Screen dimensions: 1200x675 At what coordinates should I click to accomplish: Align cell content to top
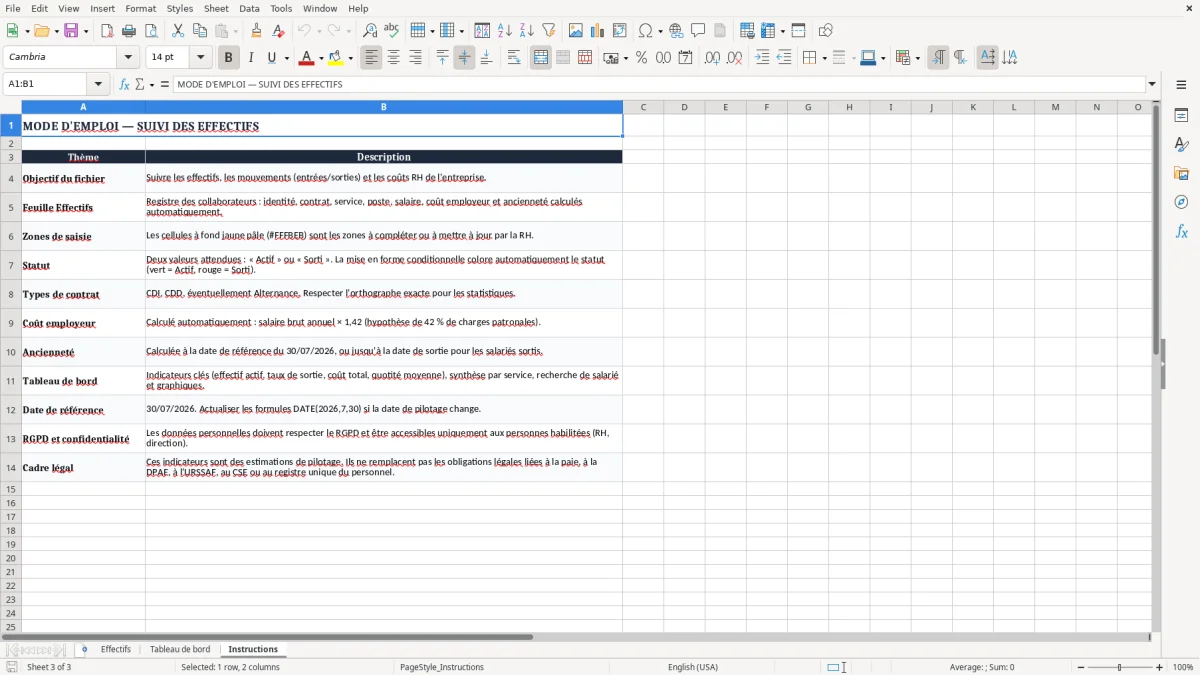tap(442, 58)
